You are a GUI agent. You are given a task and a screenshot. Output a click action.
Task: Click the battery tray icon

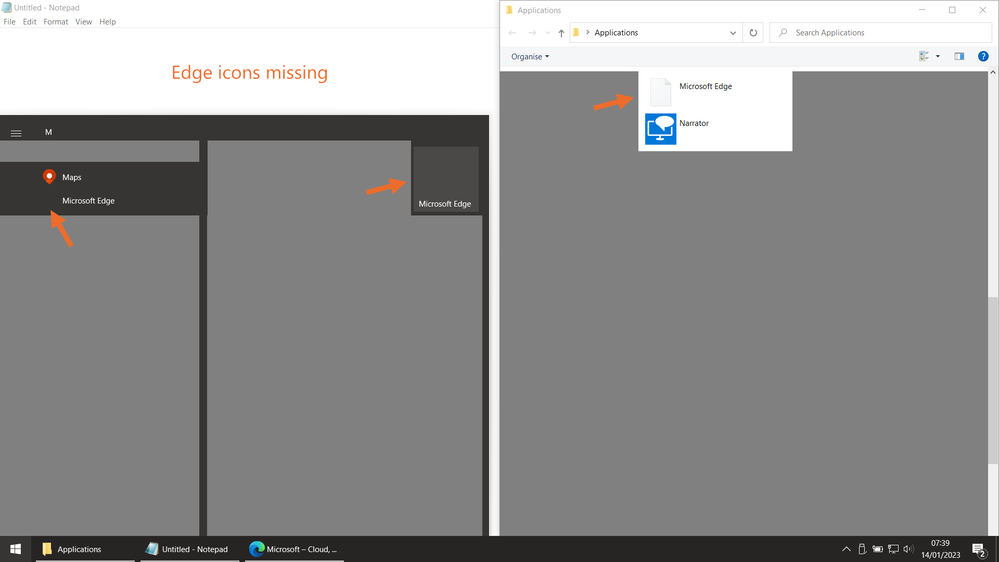[x=878, y=549]
